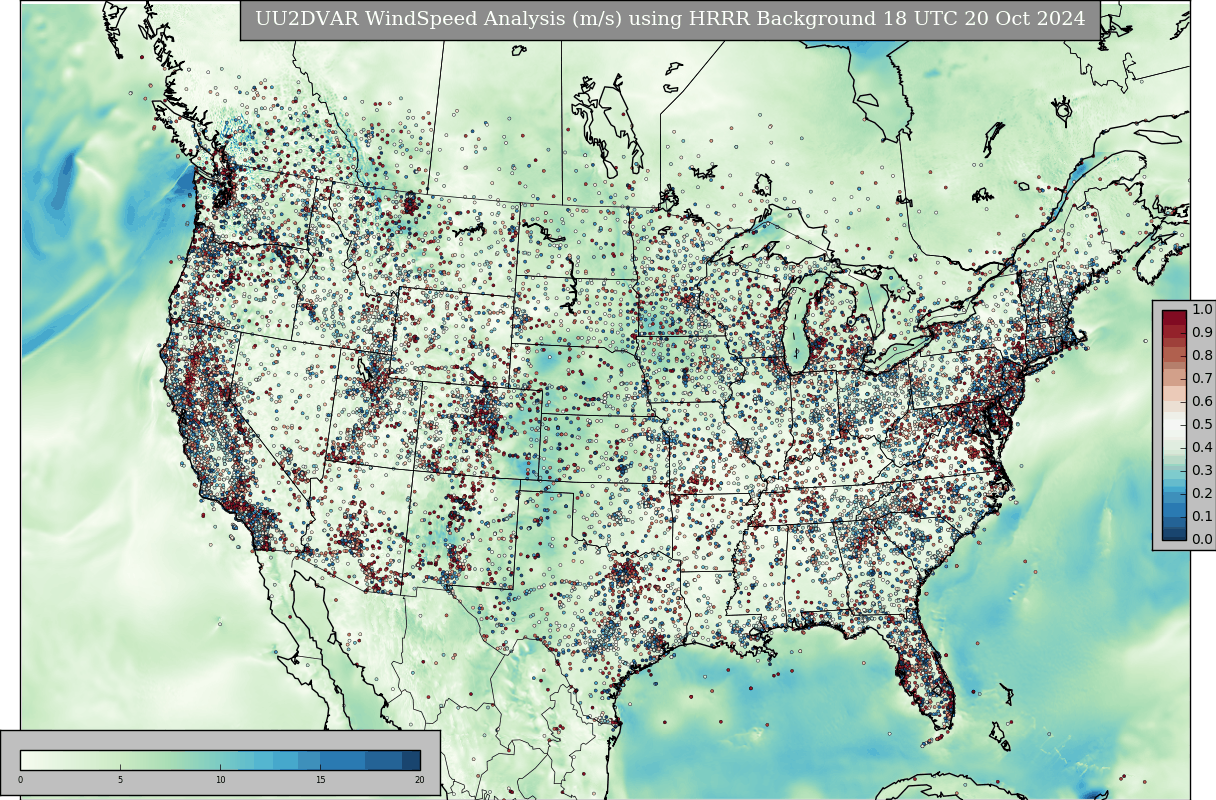1216x800 pixels.
Task: Select the darkest blue swatch of right colorbar
Action: (x=1174, y=534)
